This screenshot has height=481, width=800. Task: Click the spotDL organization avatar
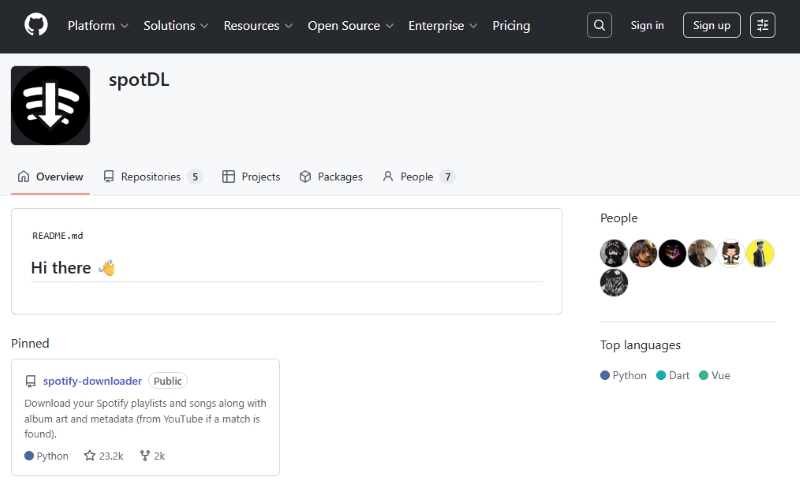51,105
